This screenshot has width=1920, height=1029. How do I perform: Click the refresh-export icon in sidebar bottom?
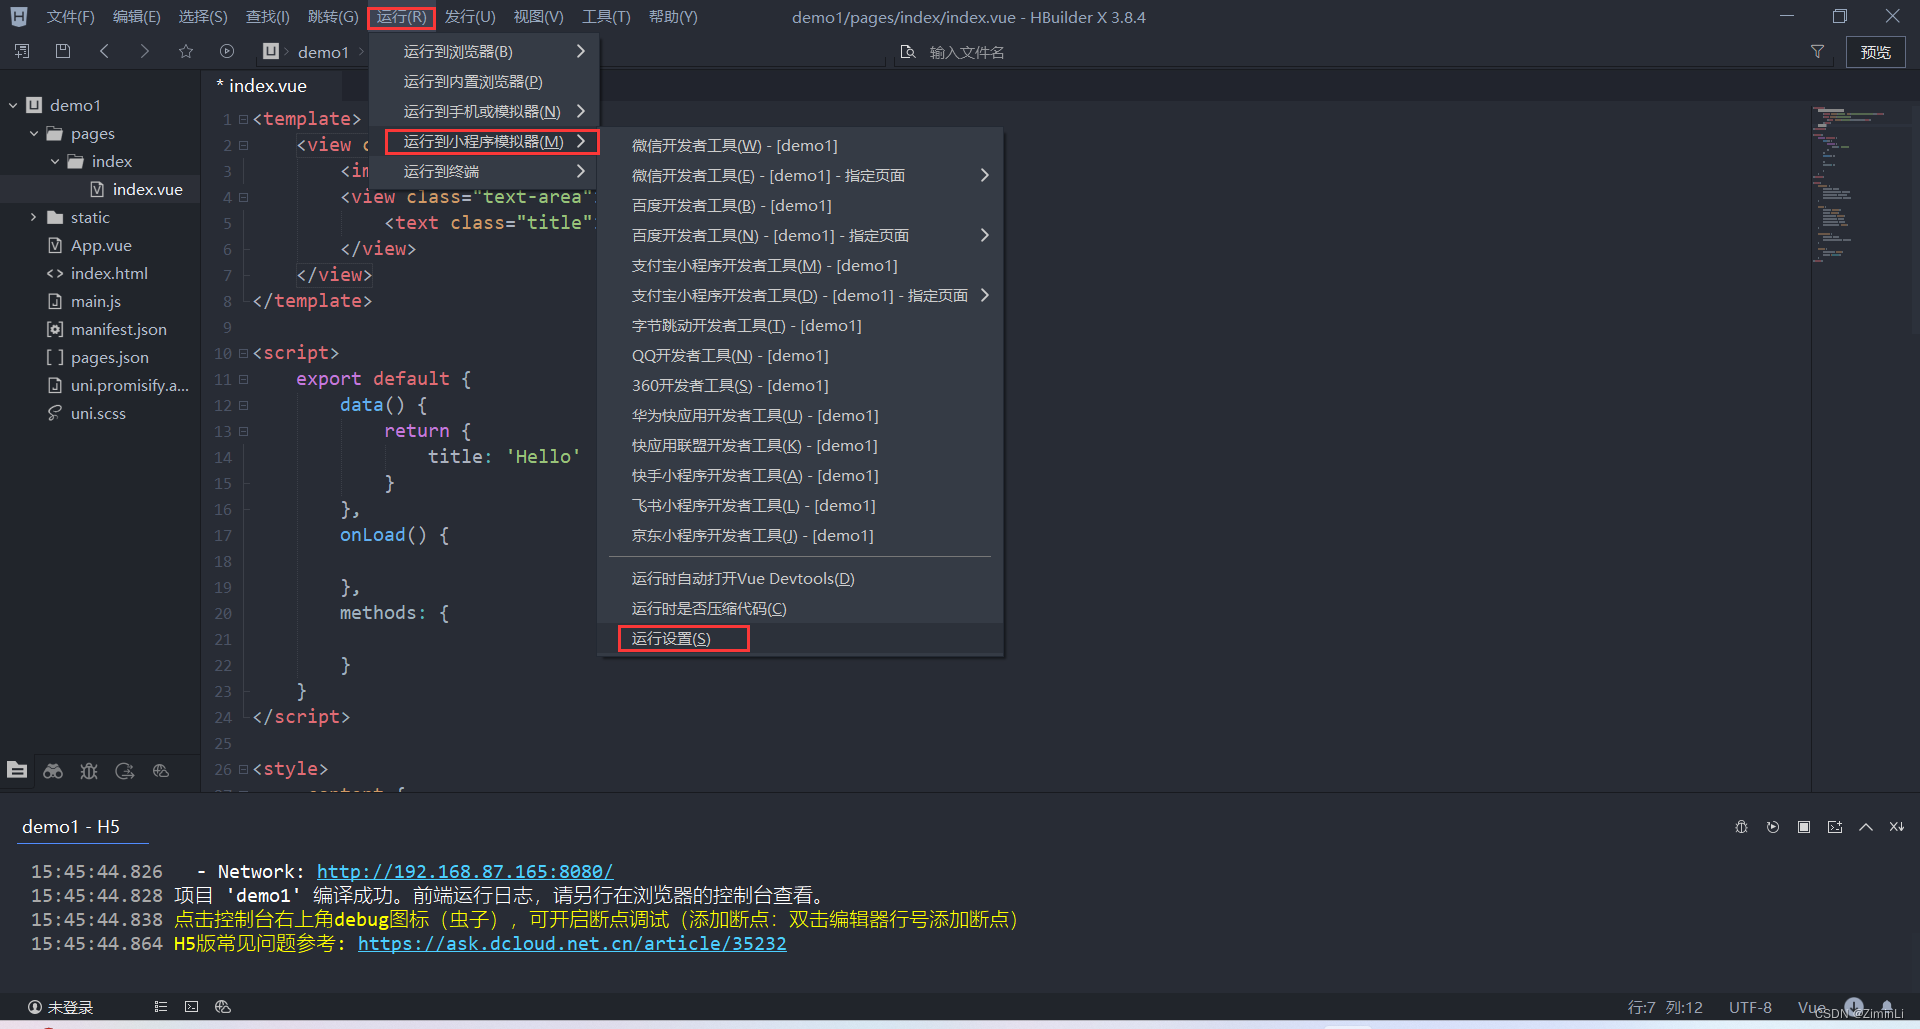[x=125, y=771]
